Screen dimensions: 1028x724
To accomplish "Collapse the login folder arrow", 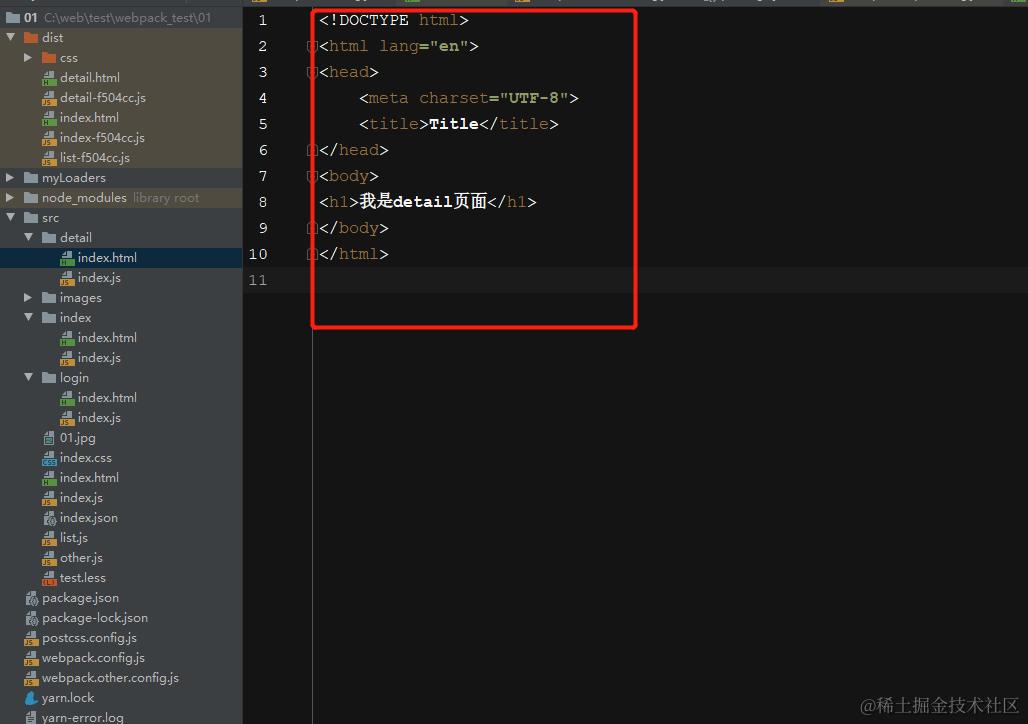I will coord(28,377).
